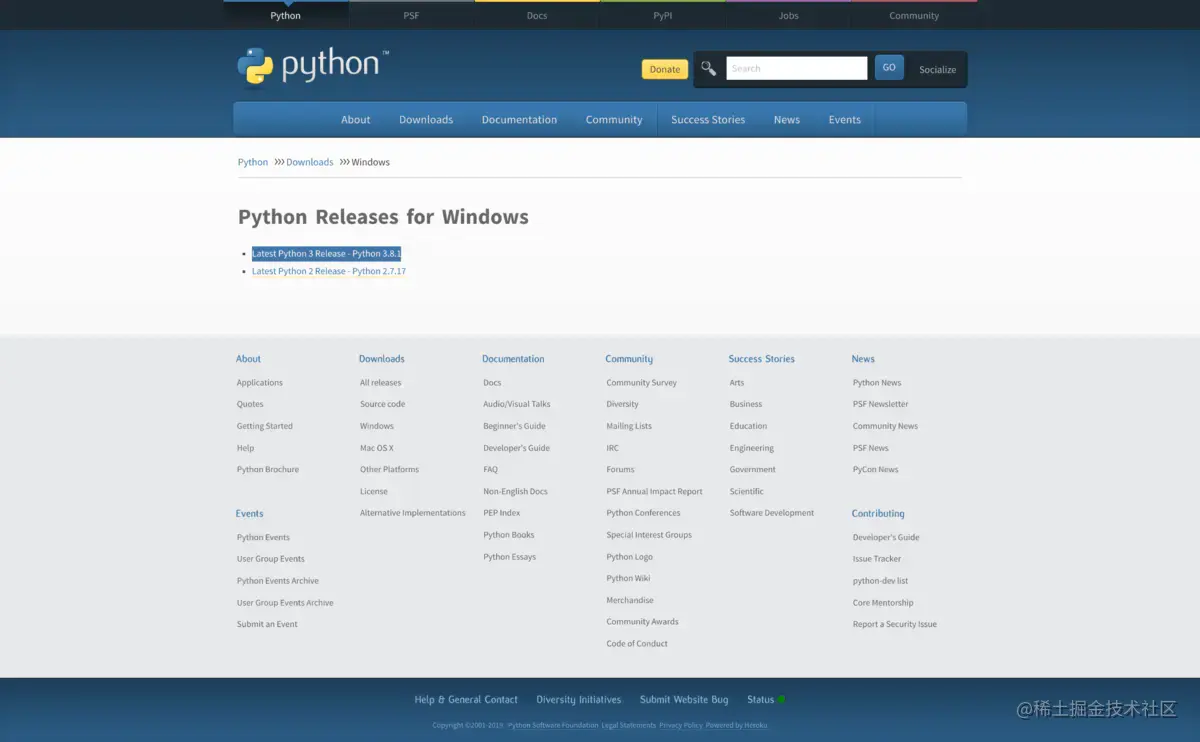Open footer Submit an Event link
The width and height of the screenshot is (1200, 742).
[267, 624]
